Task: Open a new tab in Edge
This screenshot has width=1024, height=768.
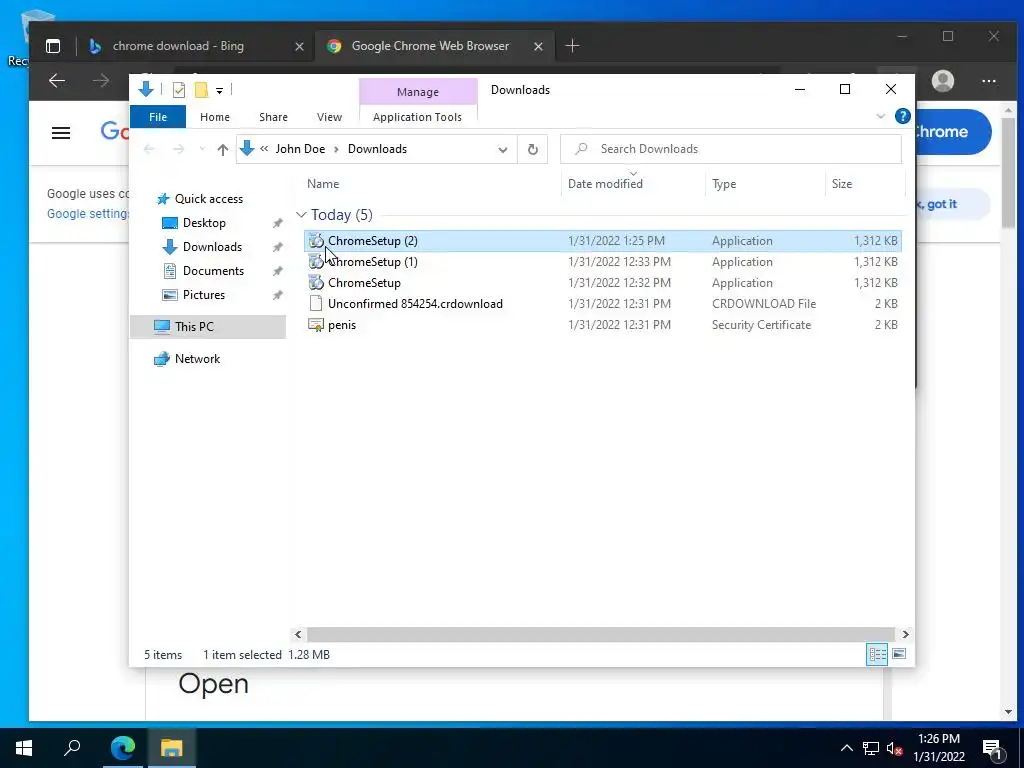Action: pyautogui.click(x=572, y=46)
